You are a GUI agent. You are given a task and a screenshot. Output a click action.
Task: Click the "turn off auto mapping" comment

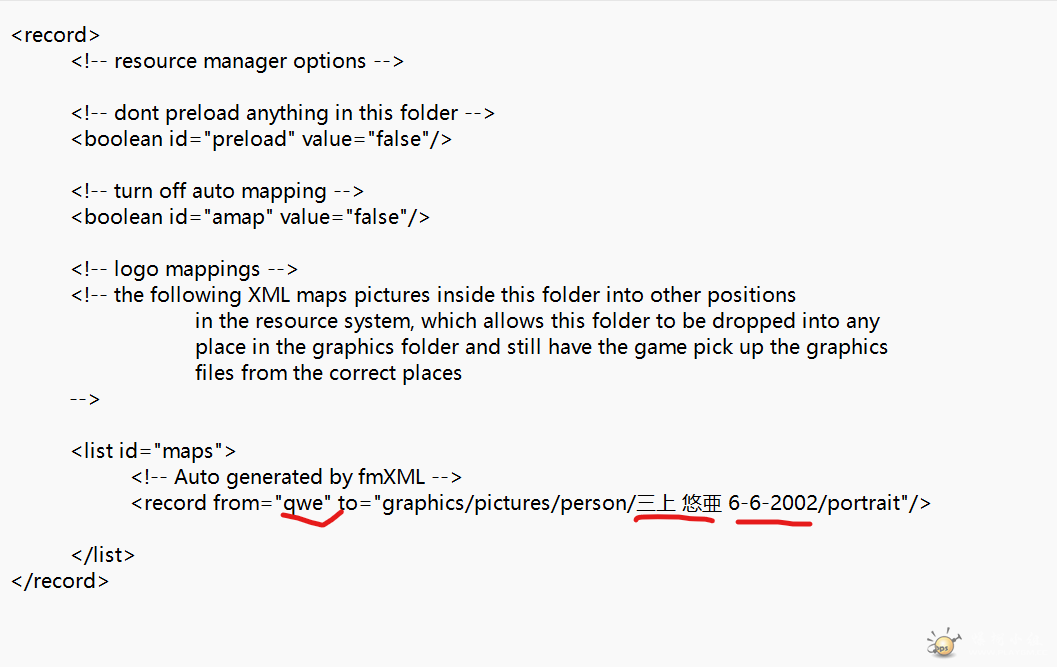(x=217, y=191)
